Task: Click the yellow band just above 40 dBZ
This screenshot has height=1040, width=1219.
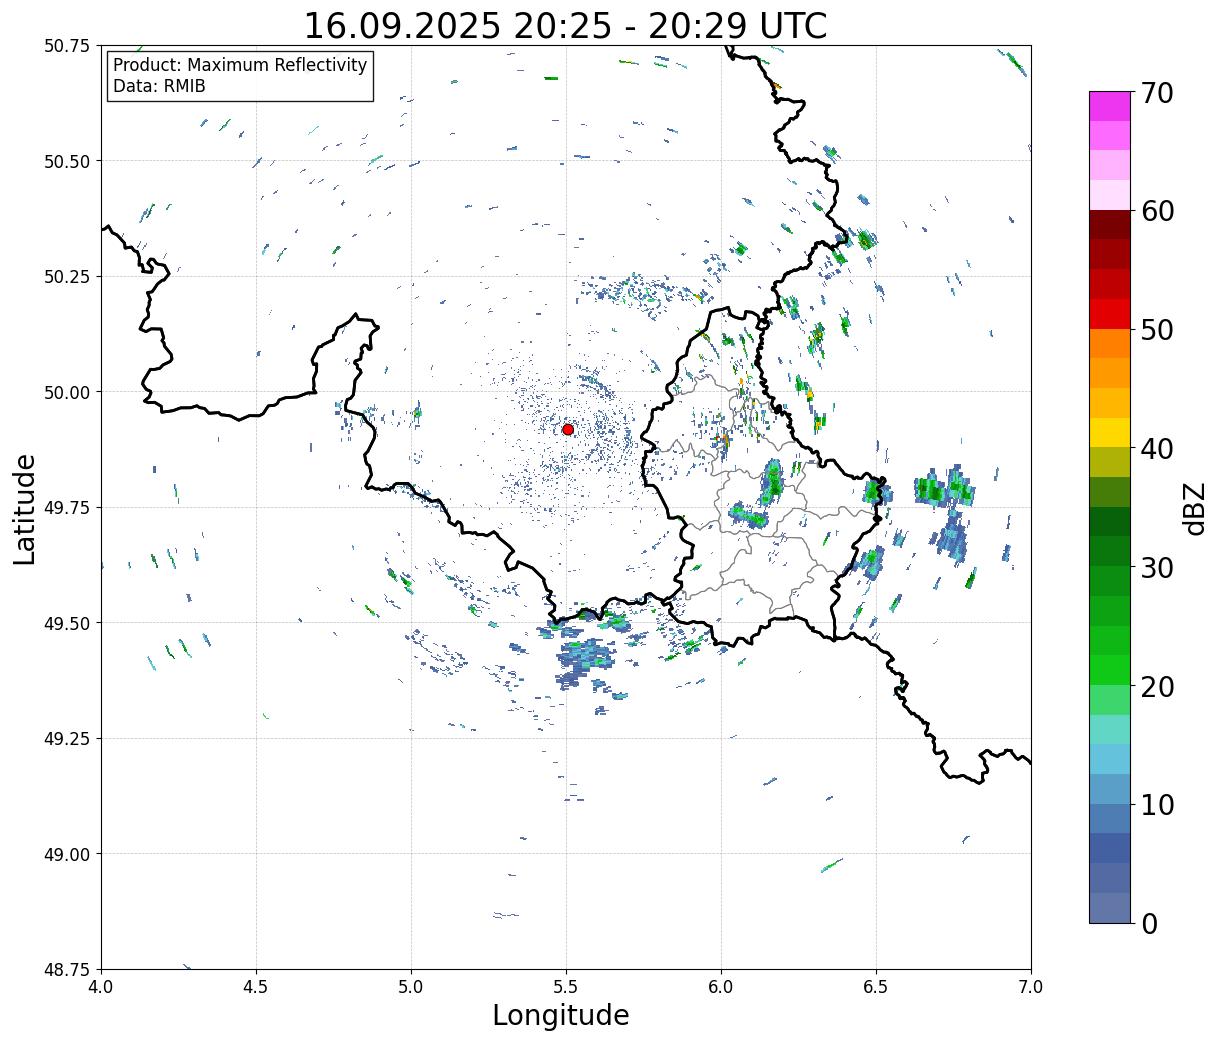Action: 1109,432
